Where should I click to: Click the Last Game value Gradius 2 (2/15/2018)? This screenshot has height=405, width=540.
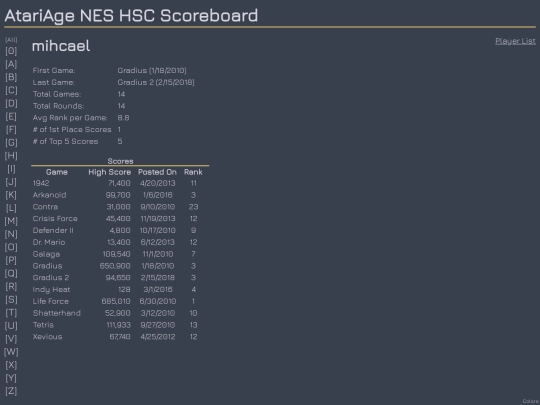(156, 82)
